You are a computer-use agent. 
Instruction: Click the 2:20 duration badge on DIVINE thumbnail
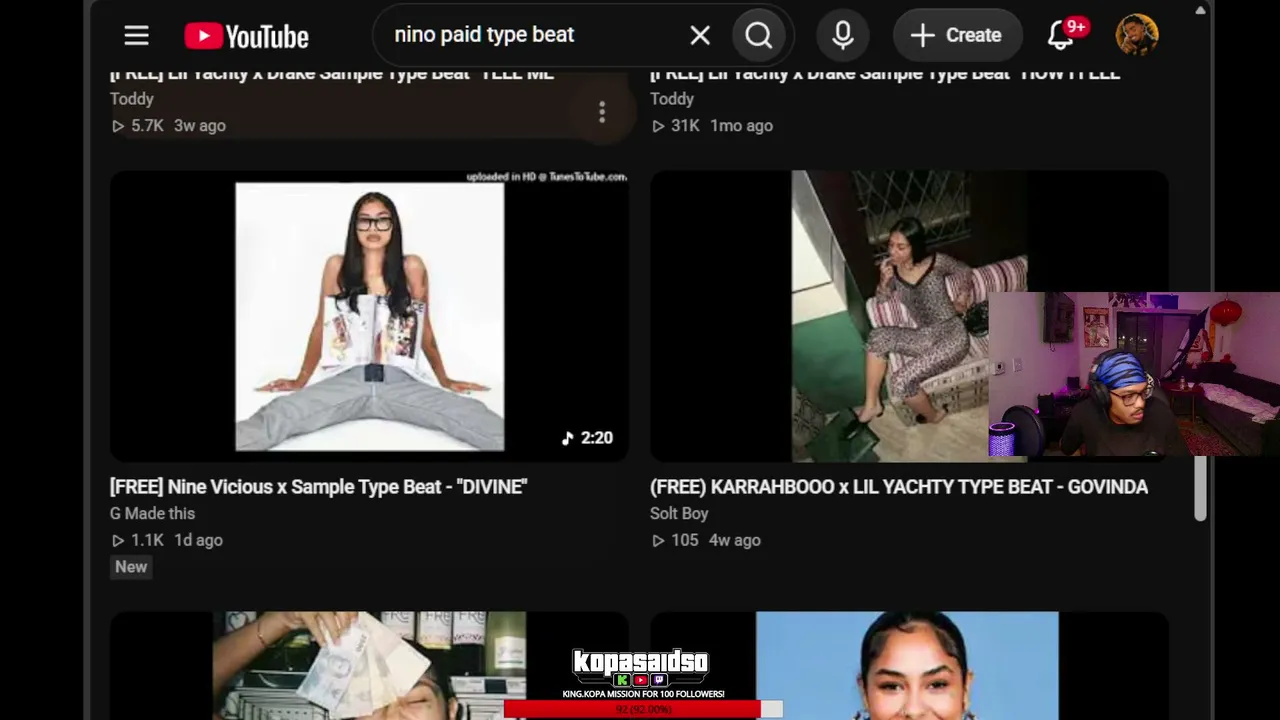pos(587,438)
